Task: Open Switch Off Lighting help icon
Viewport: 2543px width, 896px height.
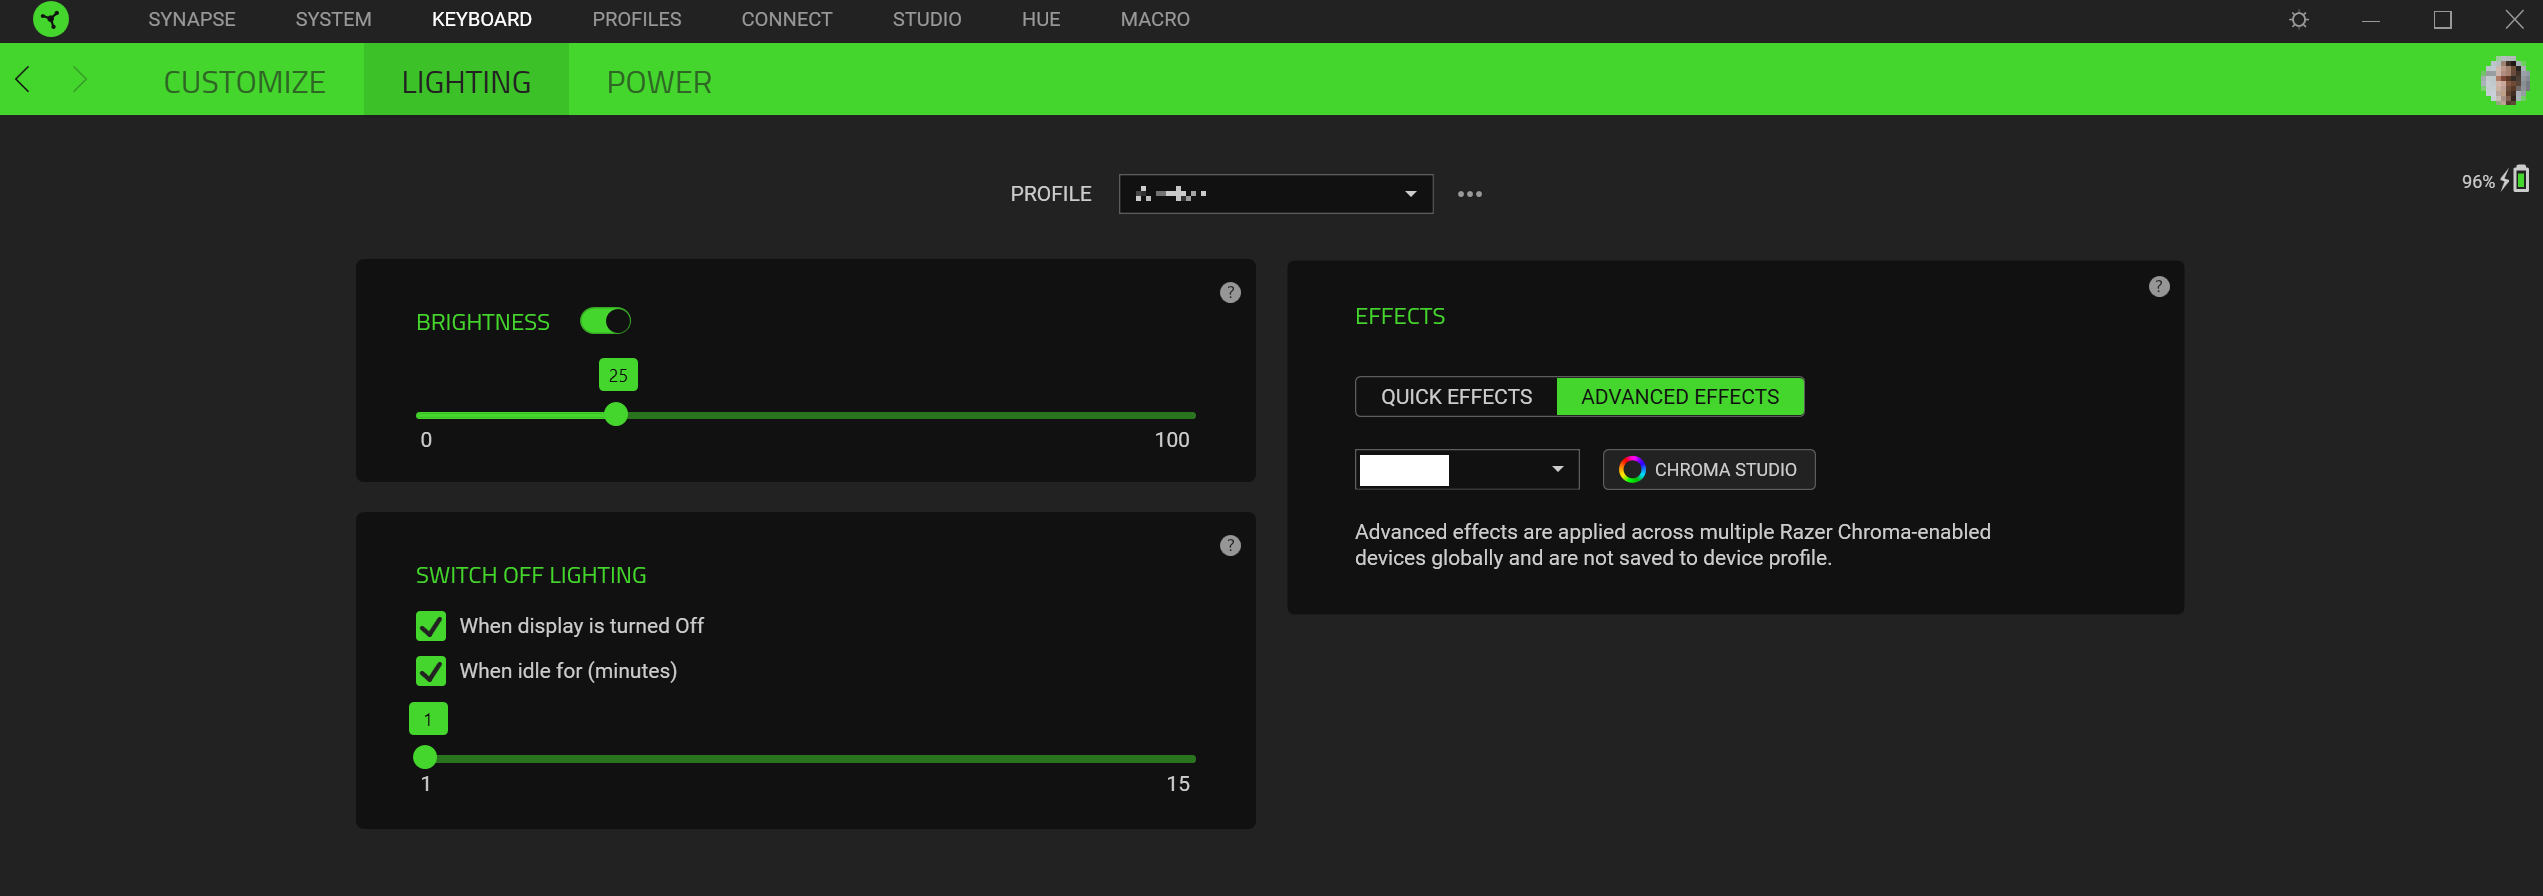Action: tap(1230, 546)
